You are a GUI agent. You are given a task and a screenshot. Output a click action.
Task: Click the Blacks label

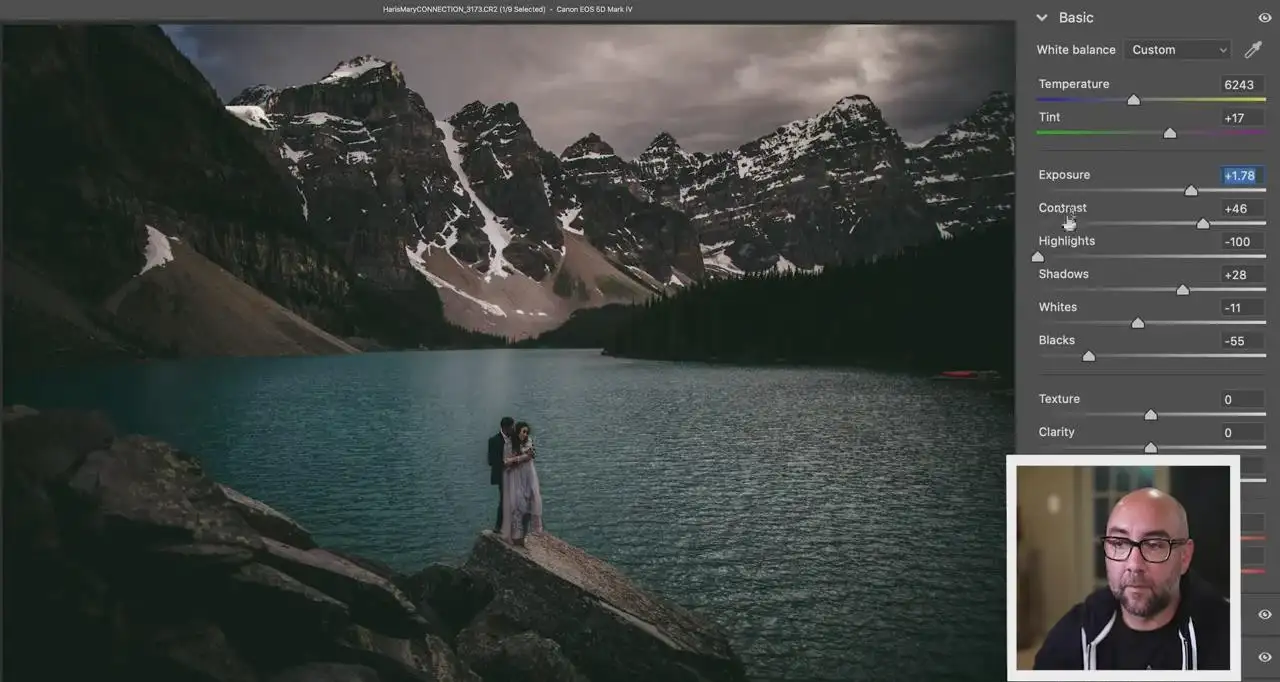pos(1057,340)
